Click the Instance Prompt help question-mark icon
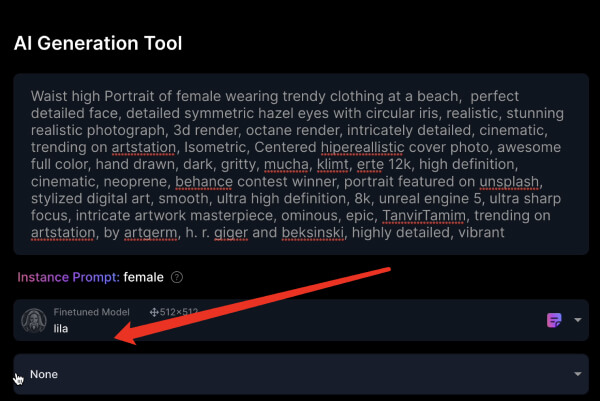This screenshot has width=600, height=402. [x=177, y=277]
